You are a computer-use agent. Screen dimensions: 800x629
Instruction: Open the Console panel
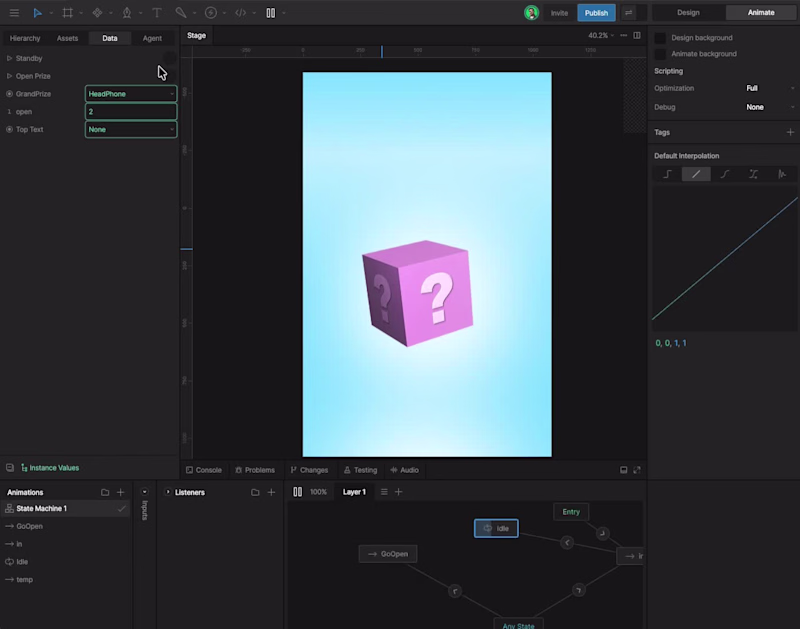[204, 469]
